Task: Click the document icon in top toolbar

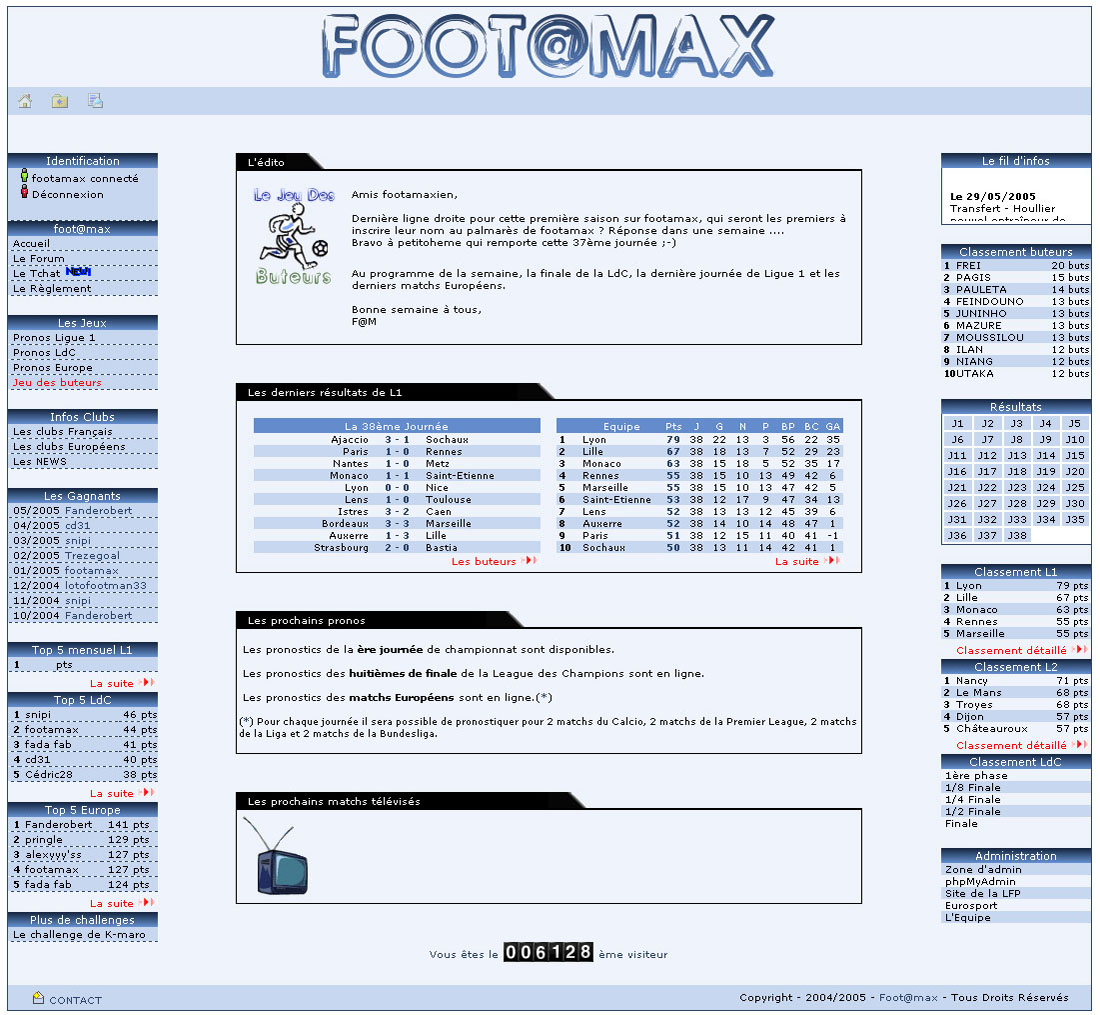Action: tap(95, 101)
